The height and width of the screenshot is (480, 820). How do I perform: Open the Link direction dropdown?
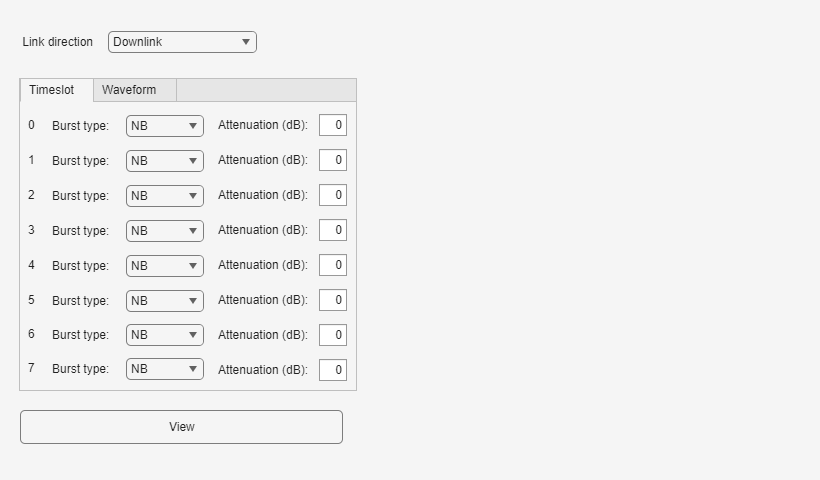182,42
